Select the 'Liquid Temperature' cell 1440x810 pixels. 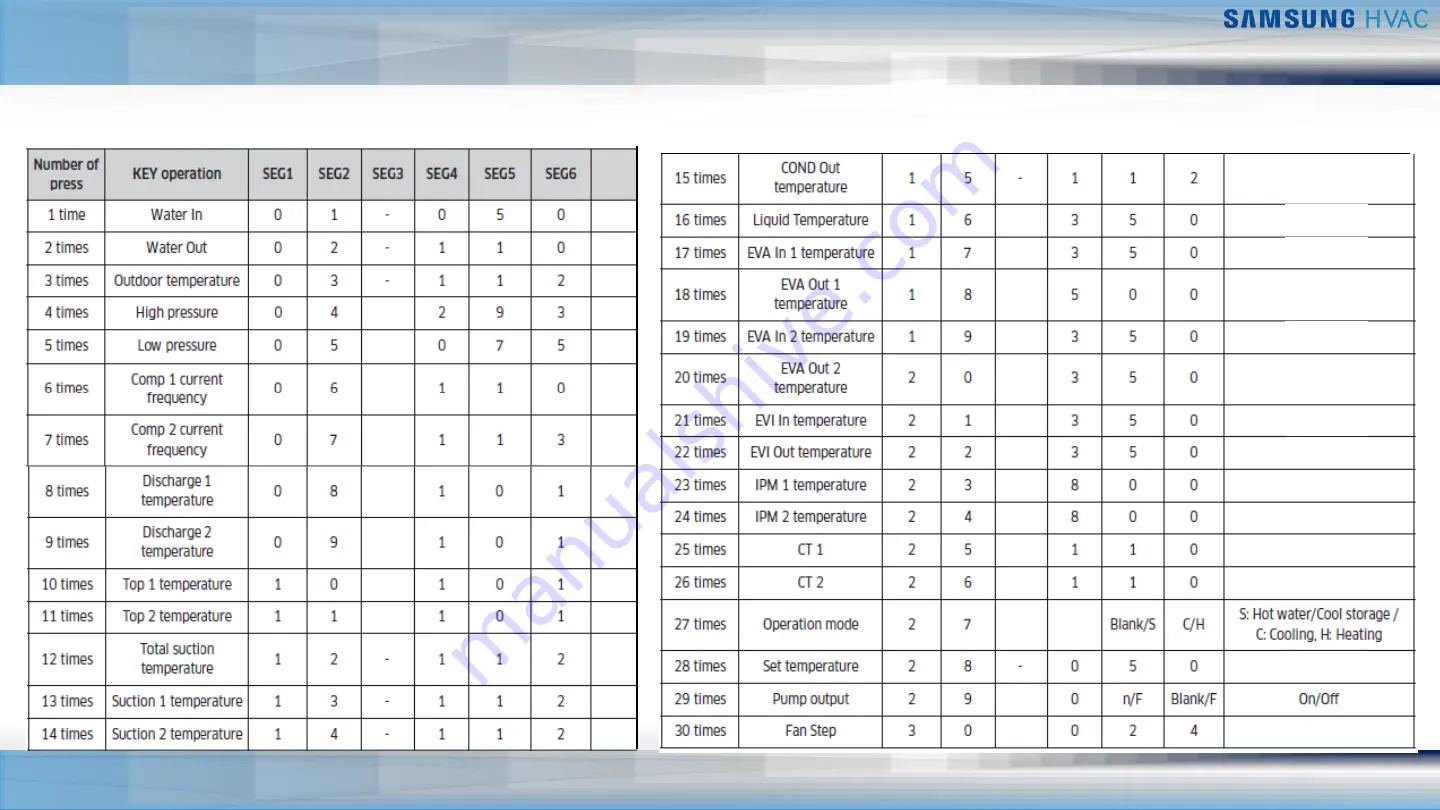(x=810, y=220)
